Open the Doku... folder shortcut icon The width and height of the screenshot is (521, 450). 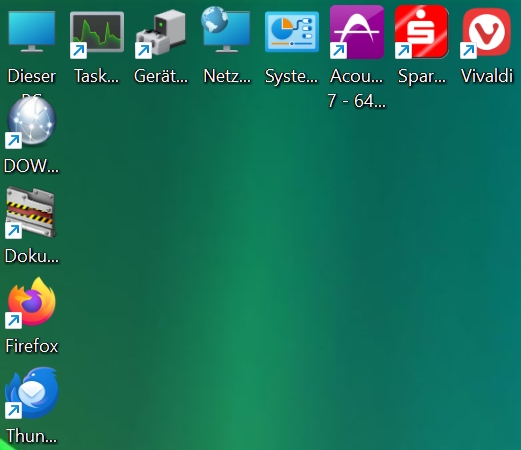coord(31,213)
